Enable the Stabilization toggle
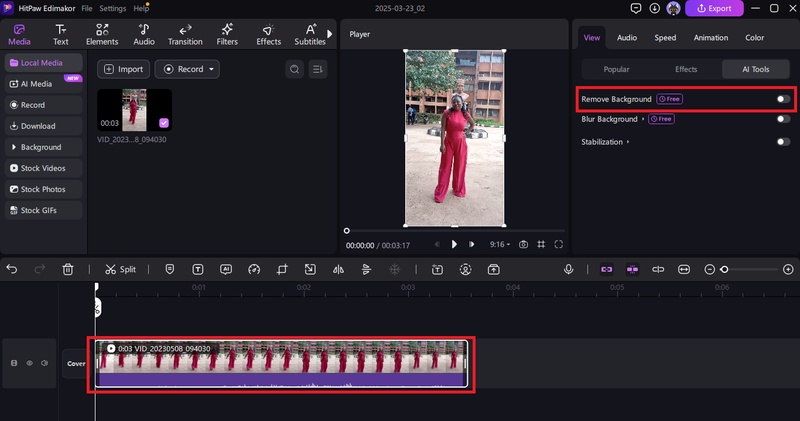This screenshot has height=421, width=800. click(783, 142)
